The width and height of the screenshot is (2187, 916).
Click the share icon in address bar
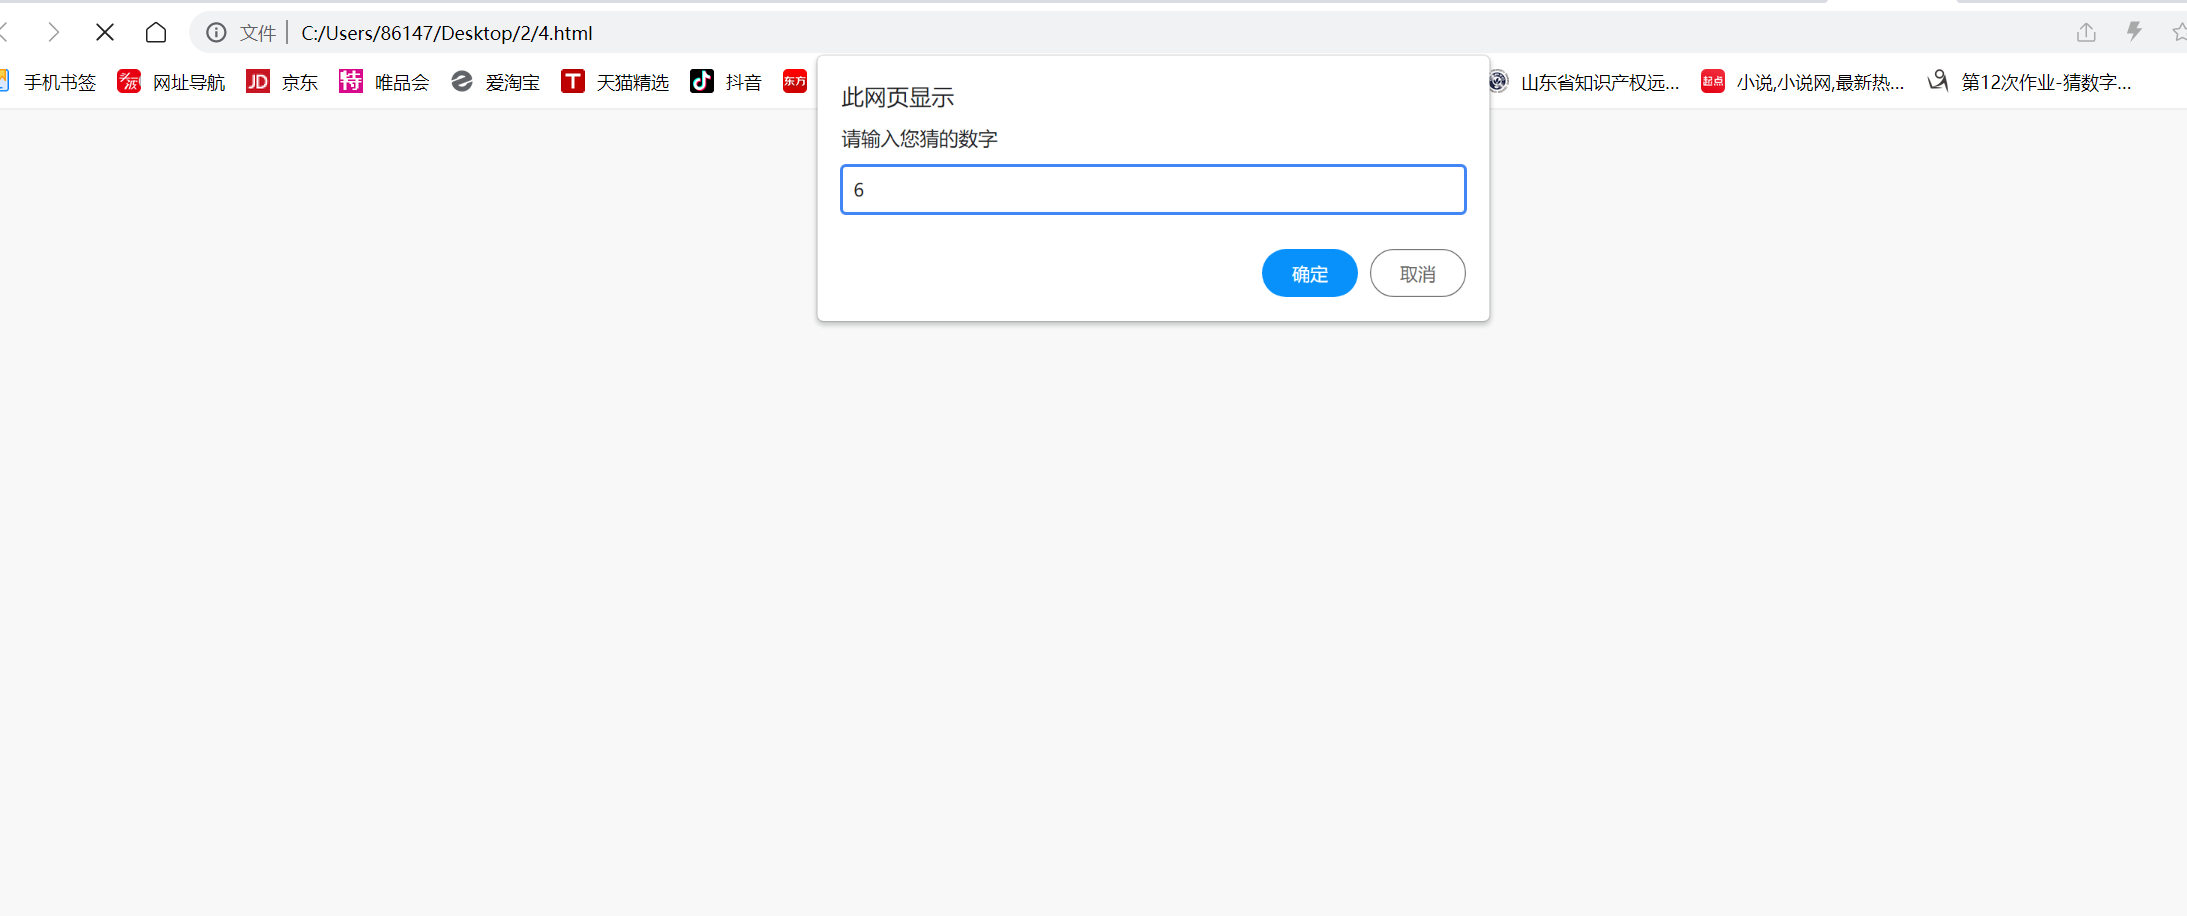[2086, 32]
